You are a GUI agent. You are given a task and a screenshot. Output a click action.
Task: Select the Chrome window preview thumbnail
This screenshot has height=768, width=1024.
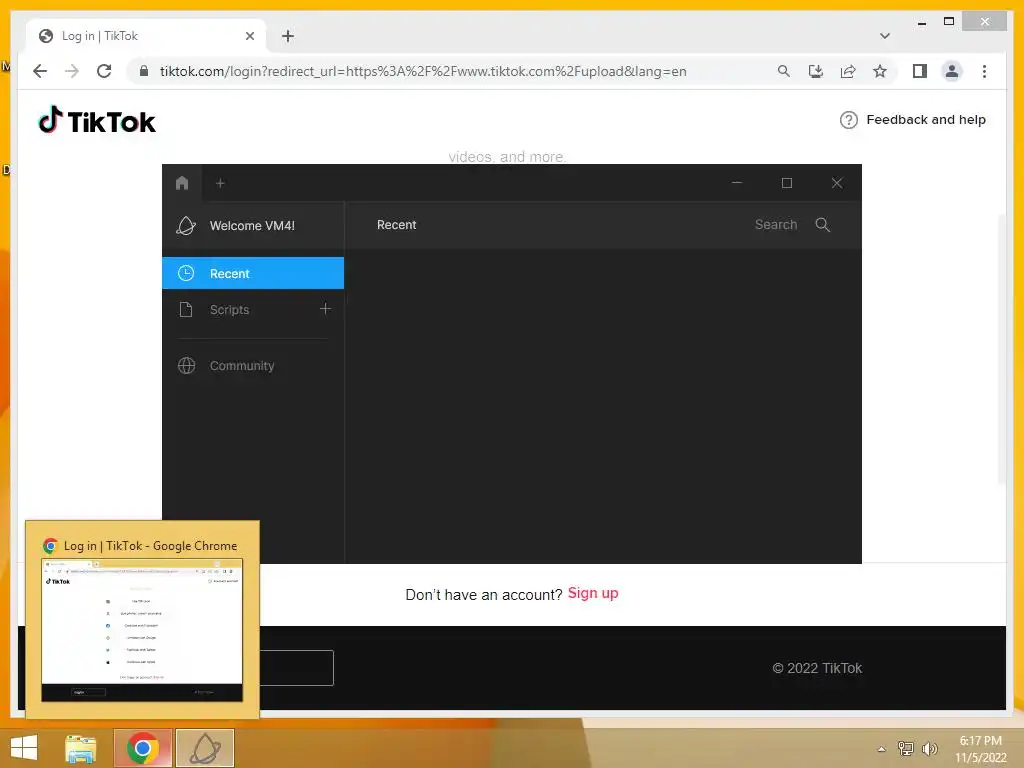(x=142, y=630)
